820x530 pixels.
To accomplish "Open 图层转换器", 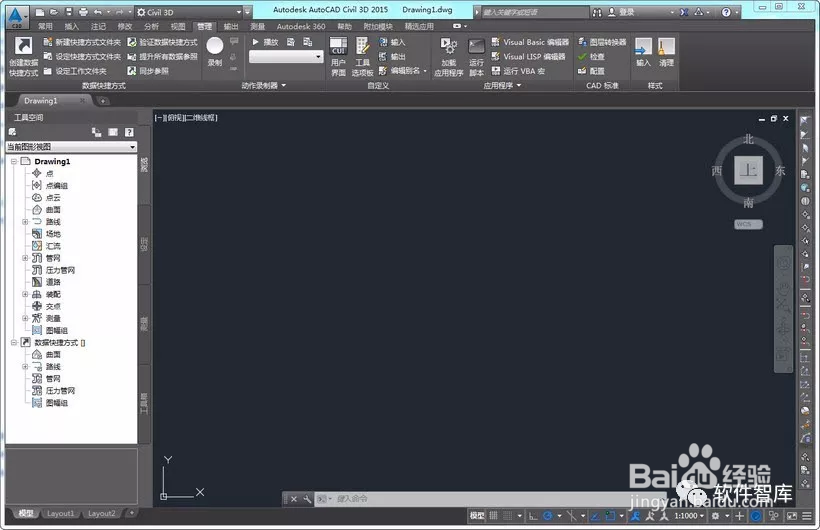I will (602, 42).
